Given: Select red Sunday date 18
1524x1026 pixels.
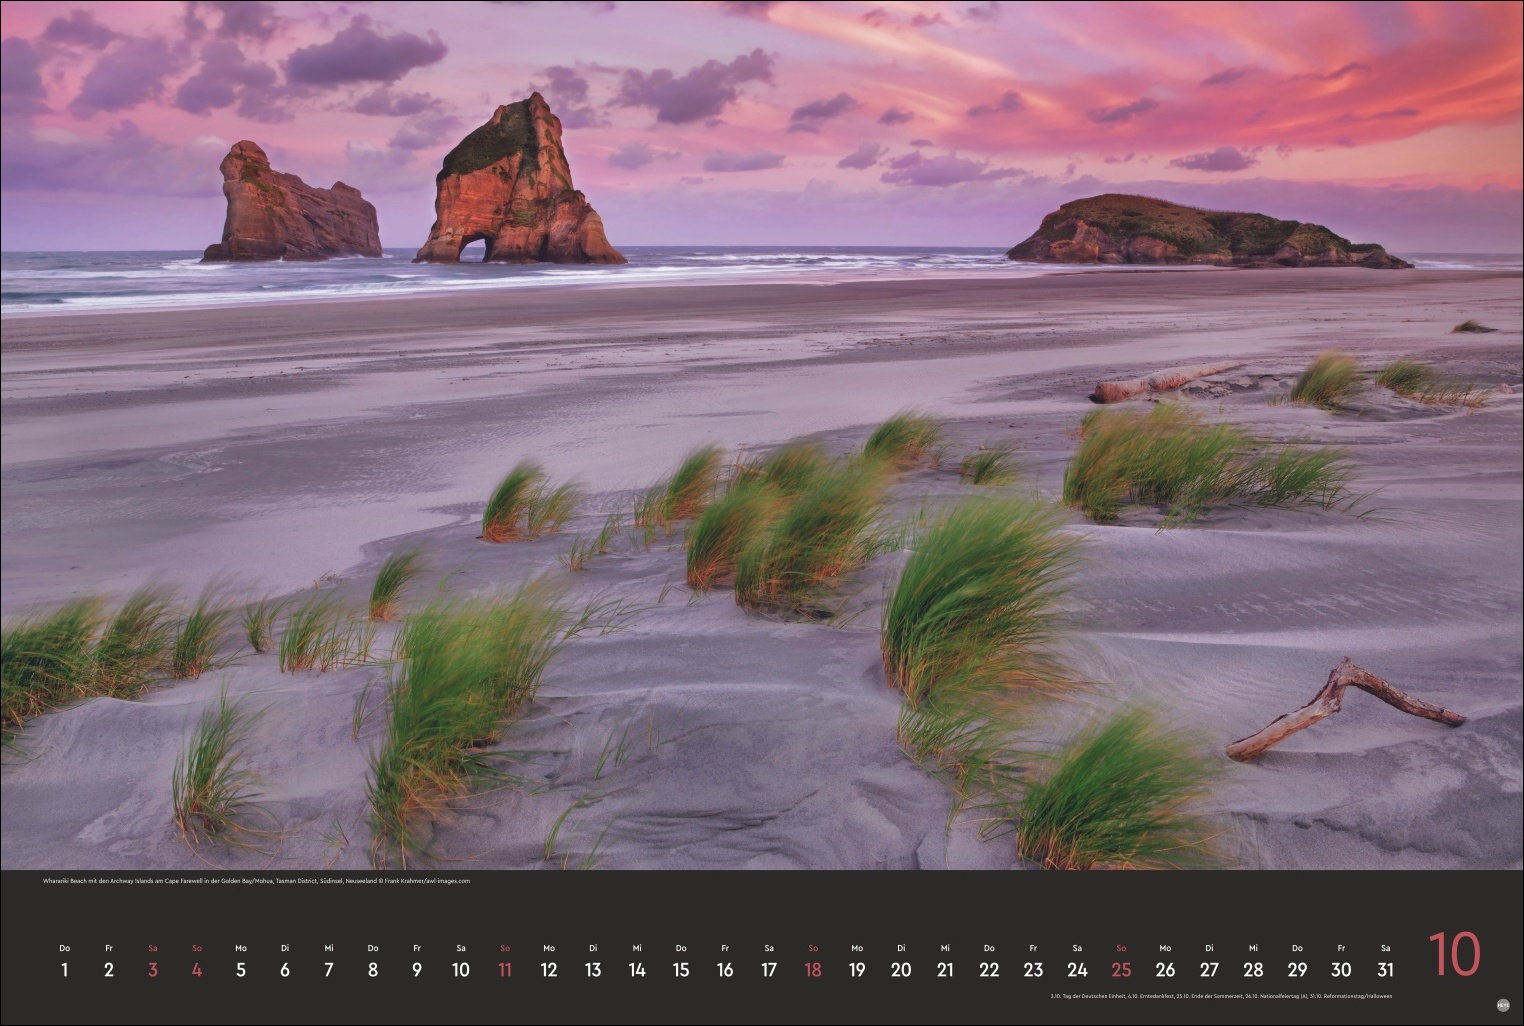Looking at the screenshot, I should [813, 969].
